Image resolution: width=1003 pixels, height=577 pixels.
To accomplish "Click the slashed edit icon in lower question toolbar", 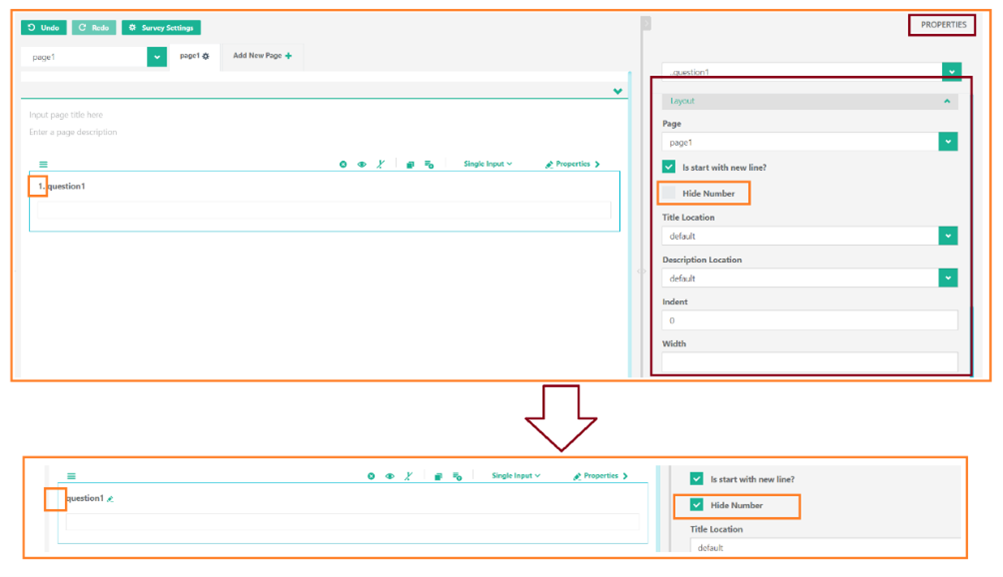I will [x=409, y=476].
